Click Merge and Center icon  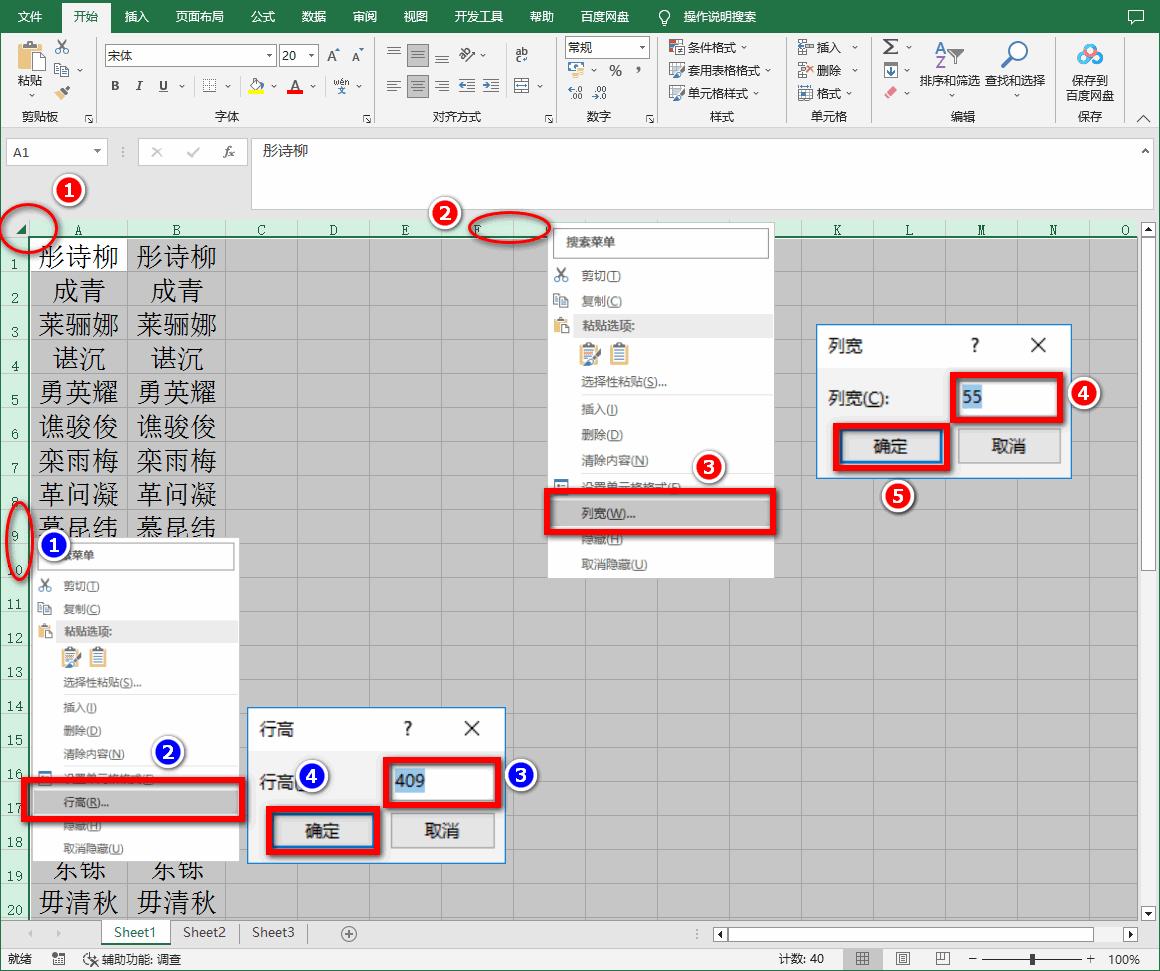522,87
